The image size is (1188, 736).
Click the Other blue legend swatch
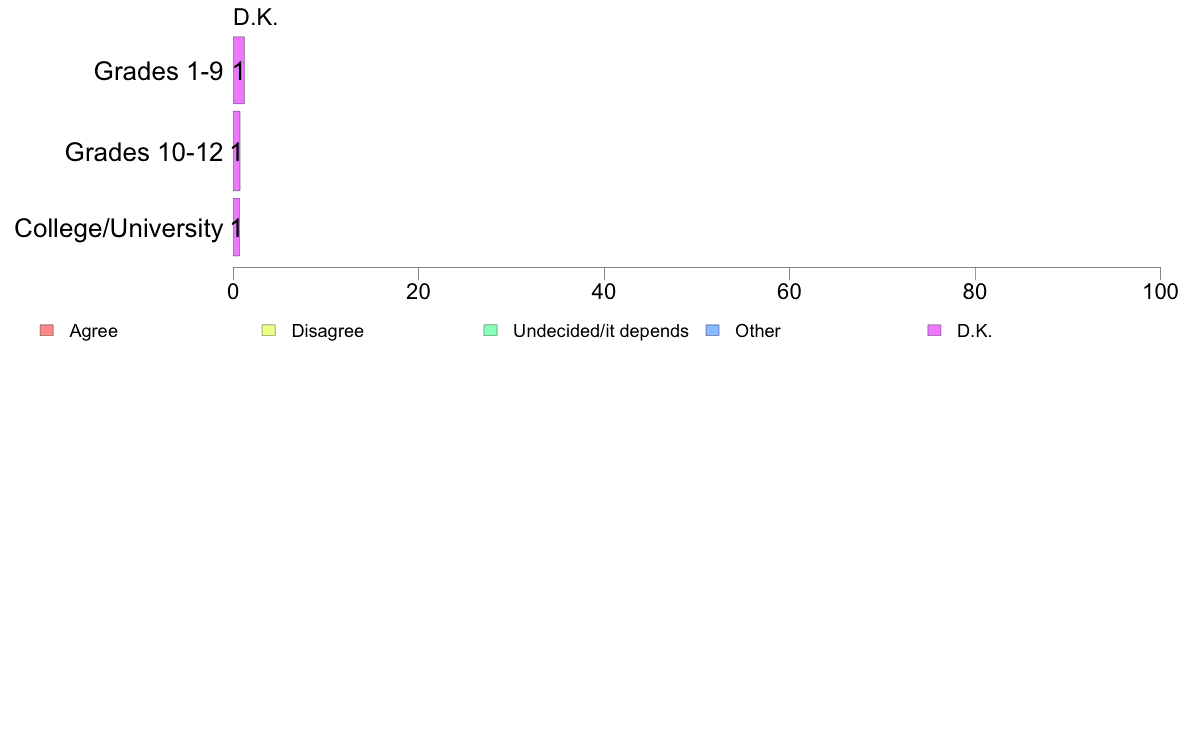coord(713,330)
